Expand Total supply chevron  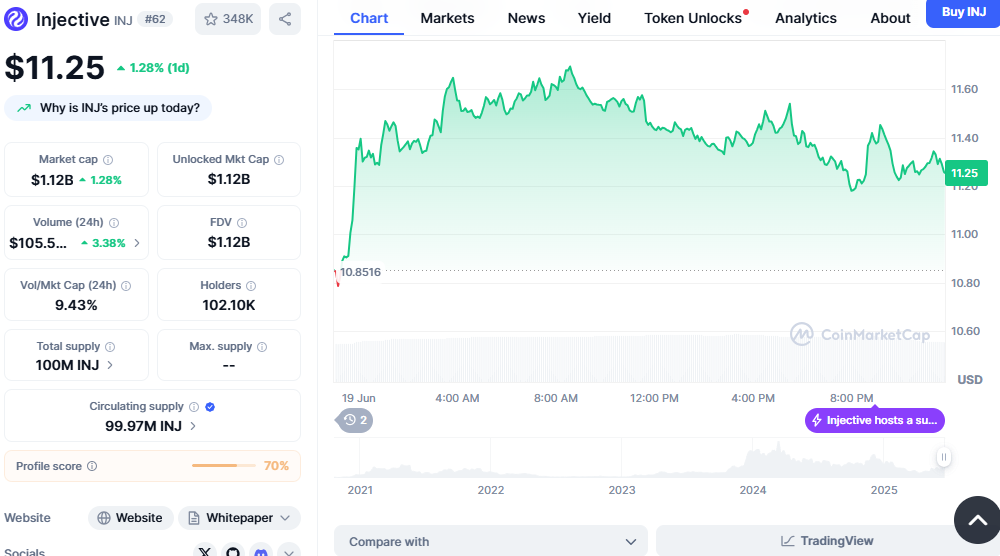(110, 365)
